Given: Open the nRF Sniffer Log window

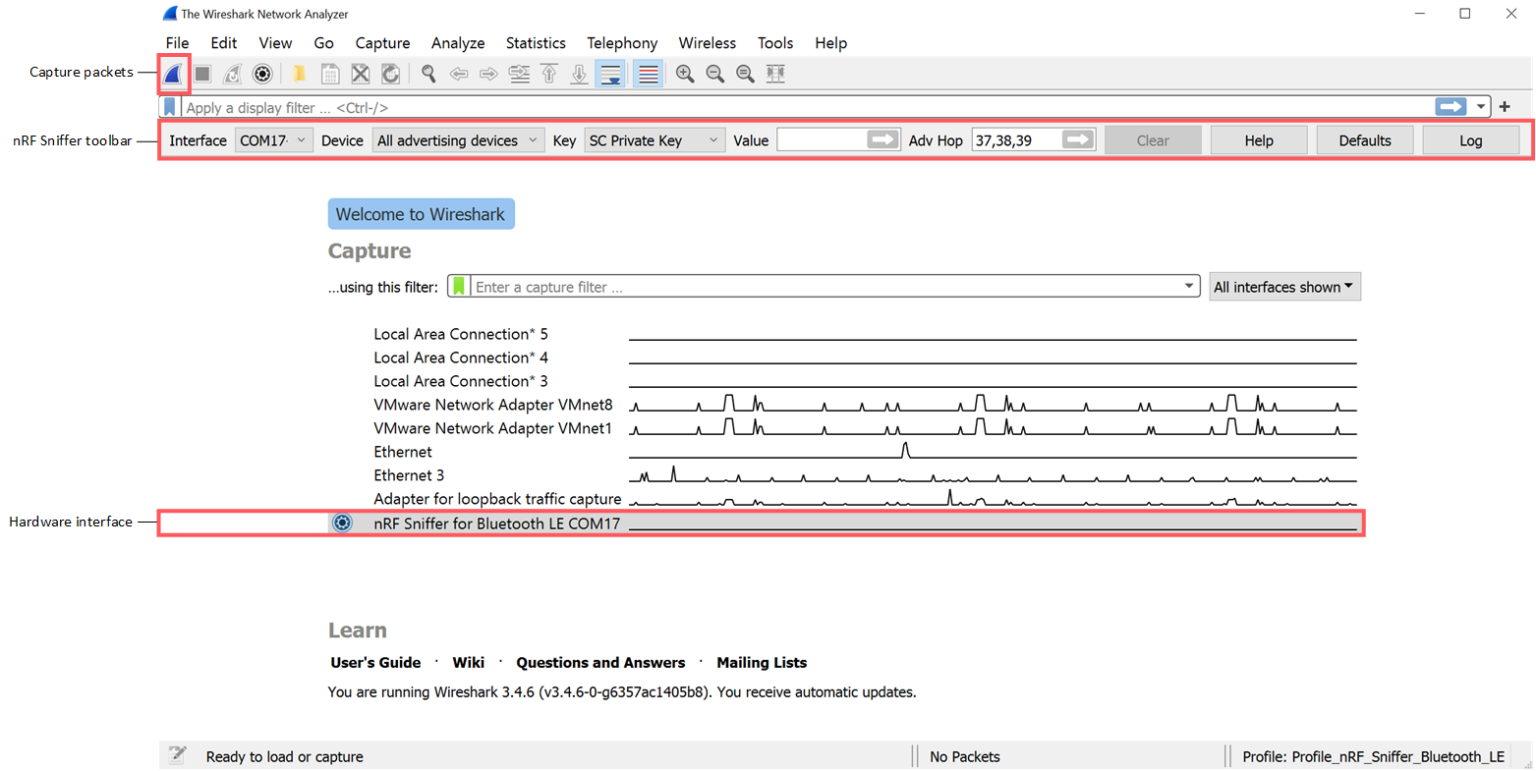Looking at the screenshot, I should click(1469, 140).
